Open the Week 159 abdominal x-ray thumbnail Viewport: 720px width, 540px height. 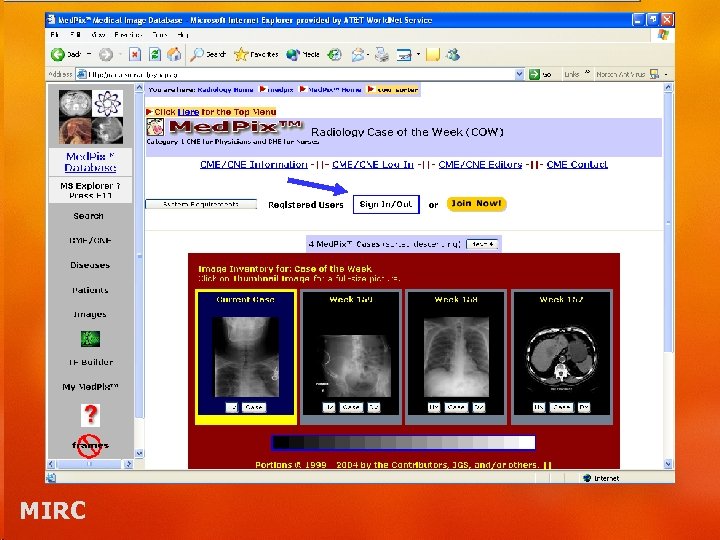(353, 366)
